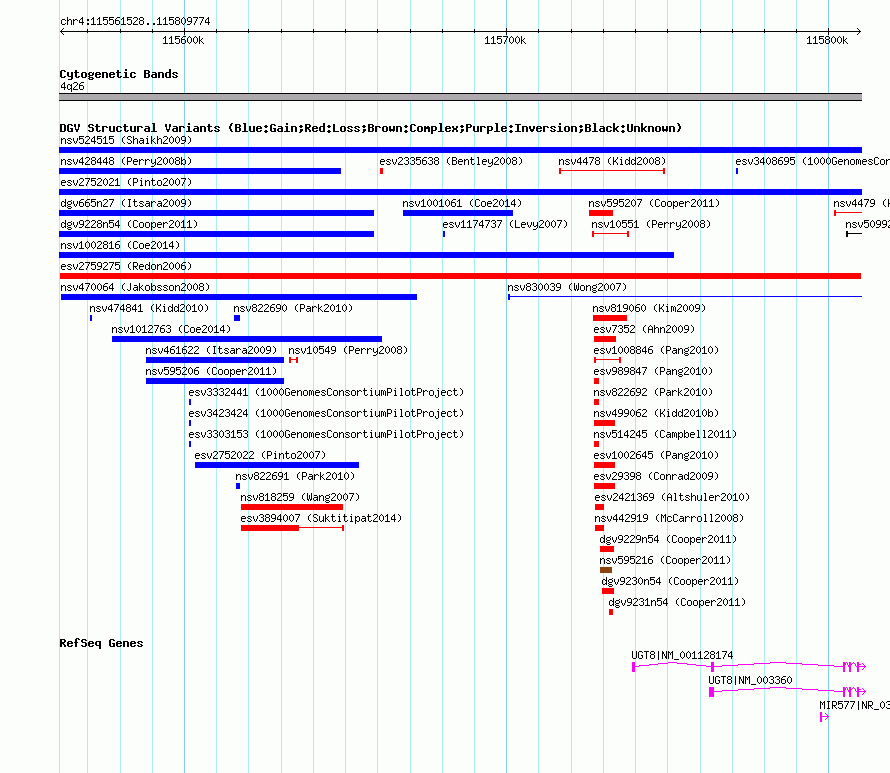Click esv3423424 (1000GenomesConsortiumPilotProject) label
The height and width of the screenshot is (773, 890).
(326, 413)
